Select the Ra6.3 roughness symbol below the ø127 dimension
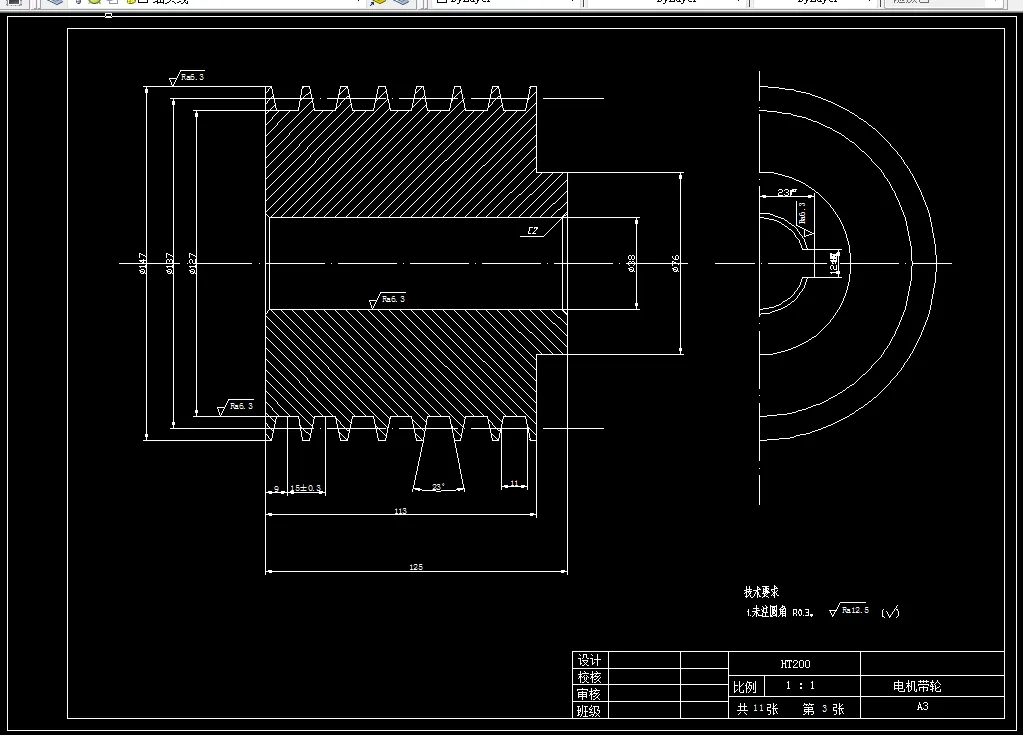The image size is (1023, 735). 235,407
